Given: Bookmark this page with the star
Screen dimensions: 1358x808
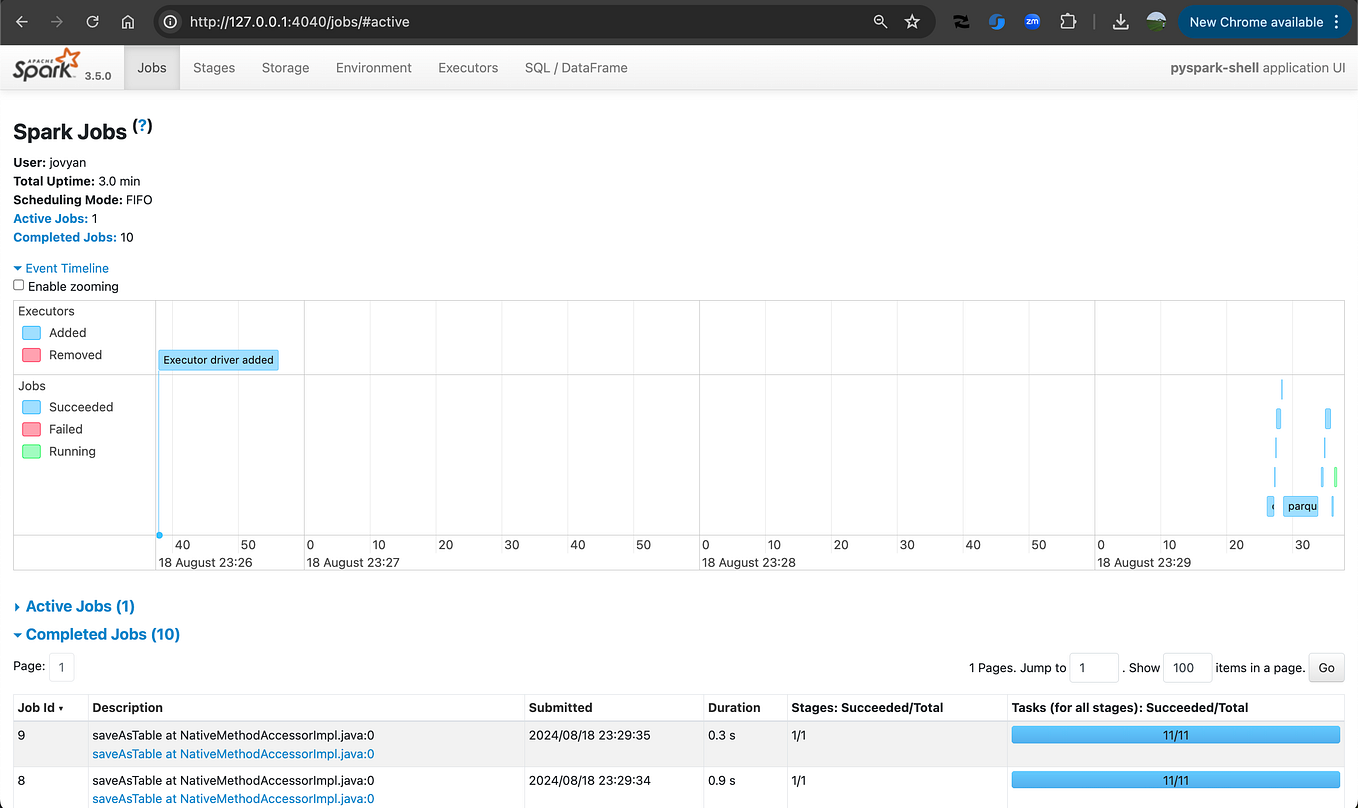Looking at the screenshot, I should point(911,21).
